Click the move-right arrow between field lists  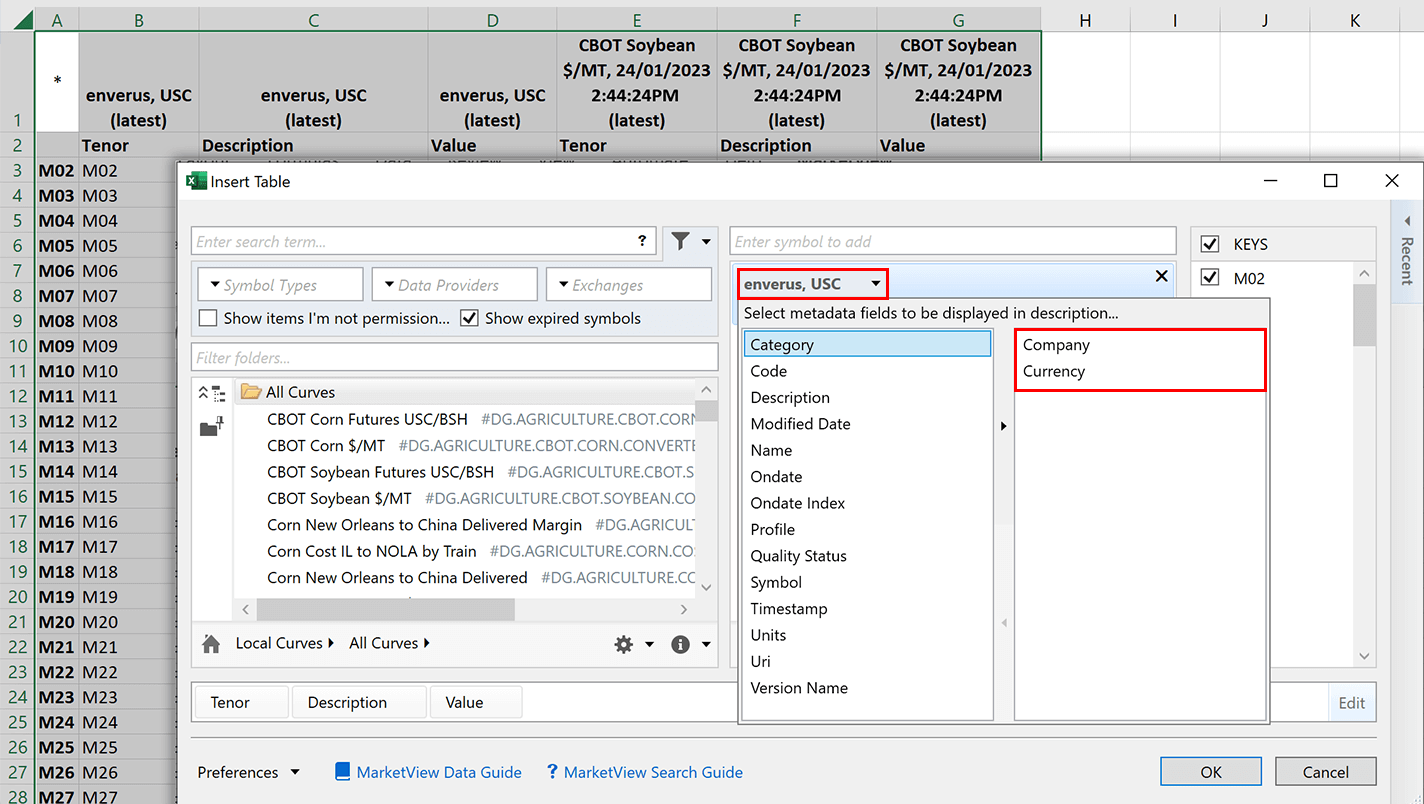pos(1003,426)
